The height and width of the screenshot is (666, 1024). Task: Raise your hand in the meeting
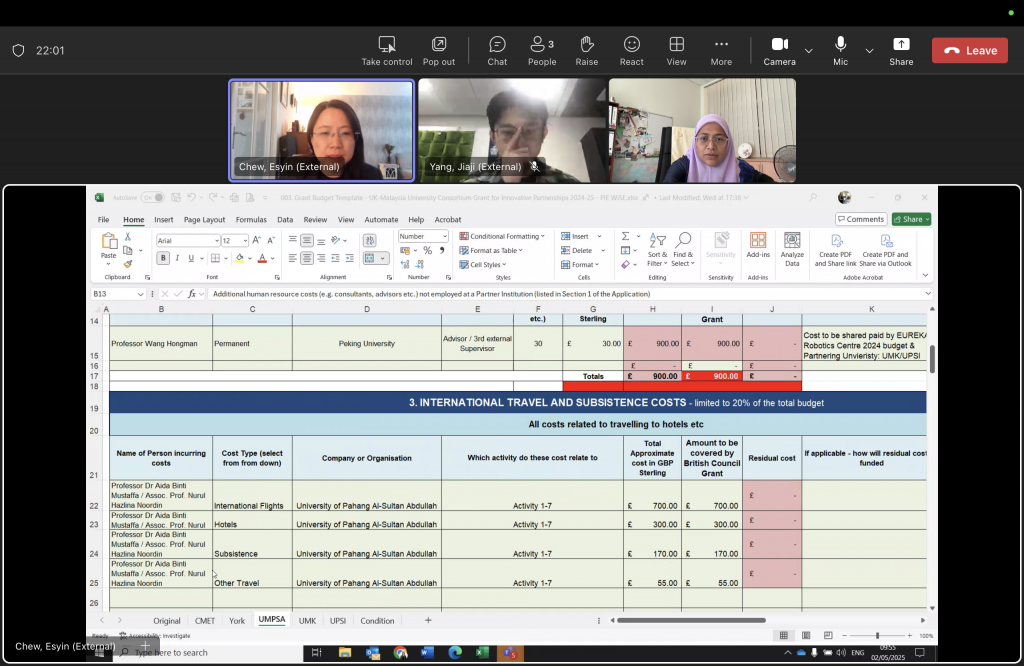(586, 51)
